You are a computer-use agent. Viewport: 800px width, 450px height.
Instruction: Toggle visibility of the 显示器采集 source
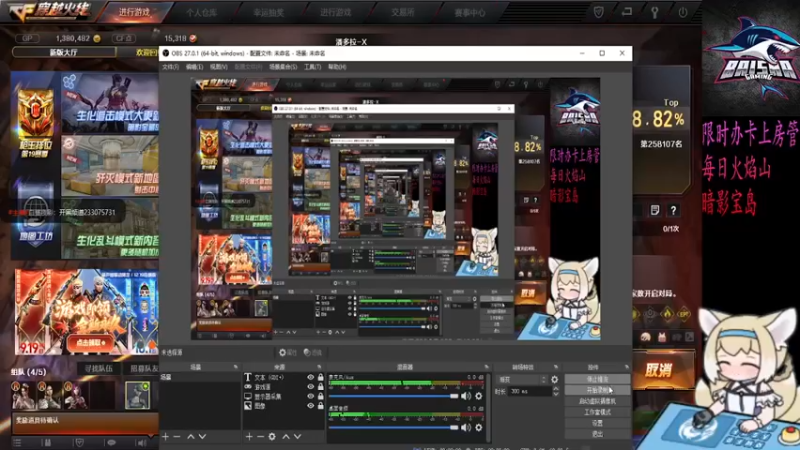(310, 396)
